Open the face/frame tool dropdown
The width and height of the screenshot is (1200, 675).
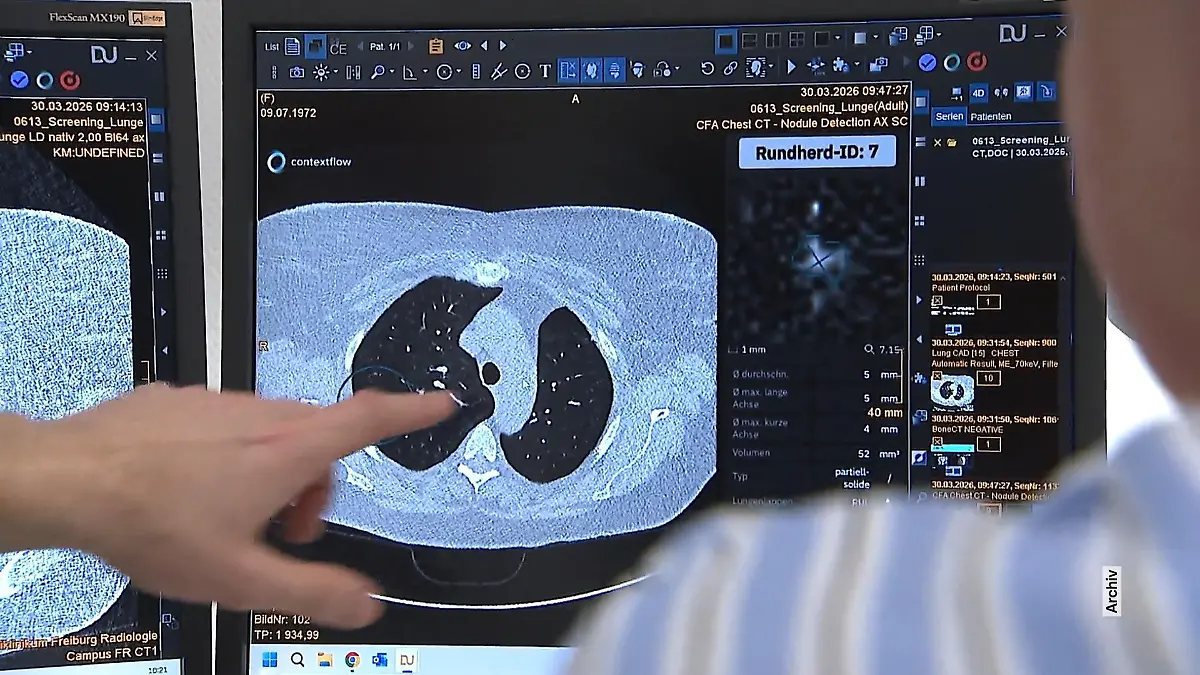tap(771, 66)
